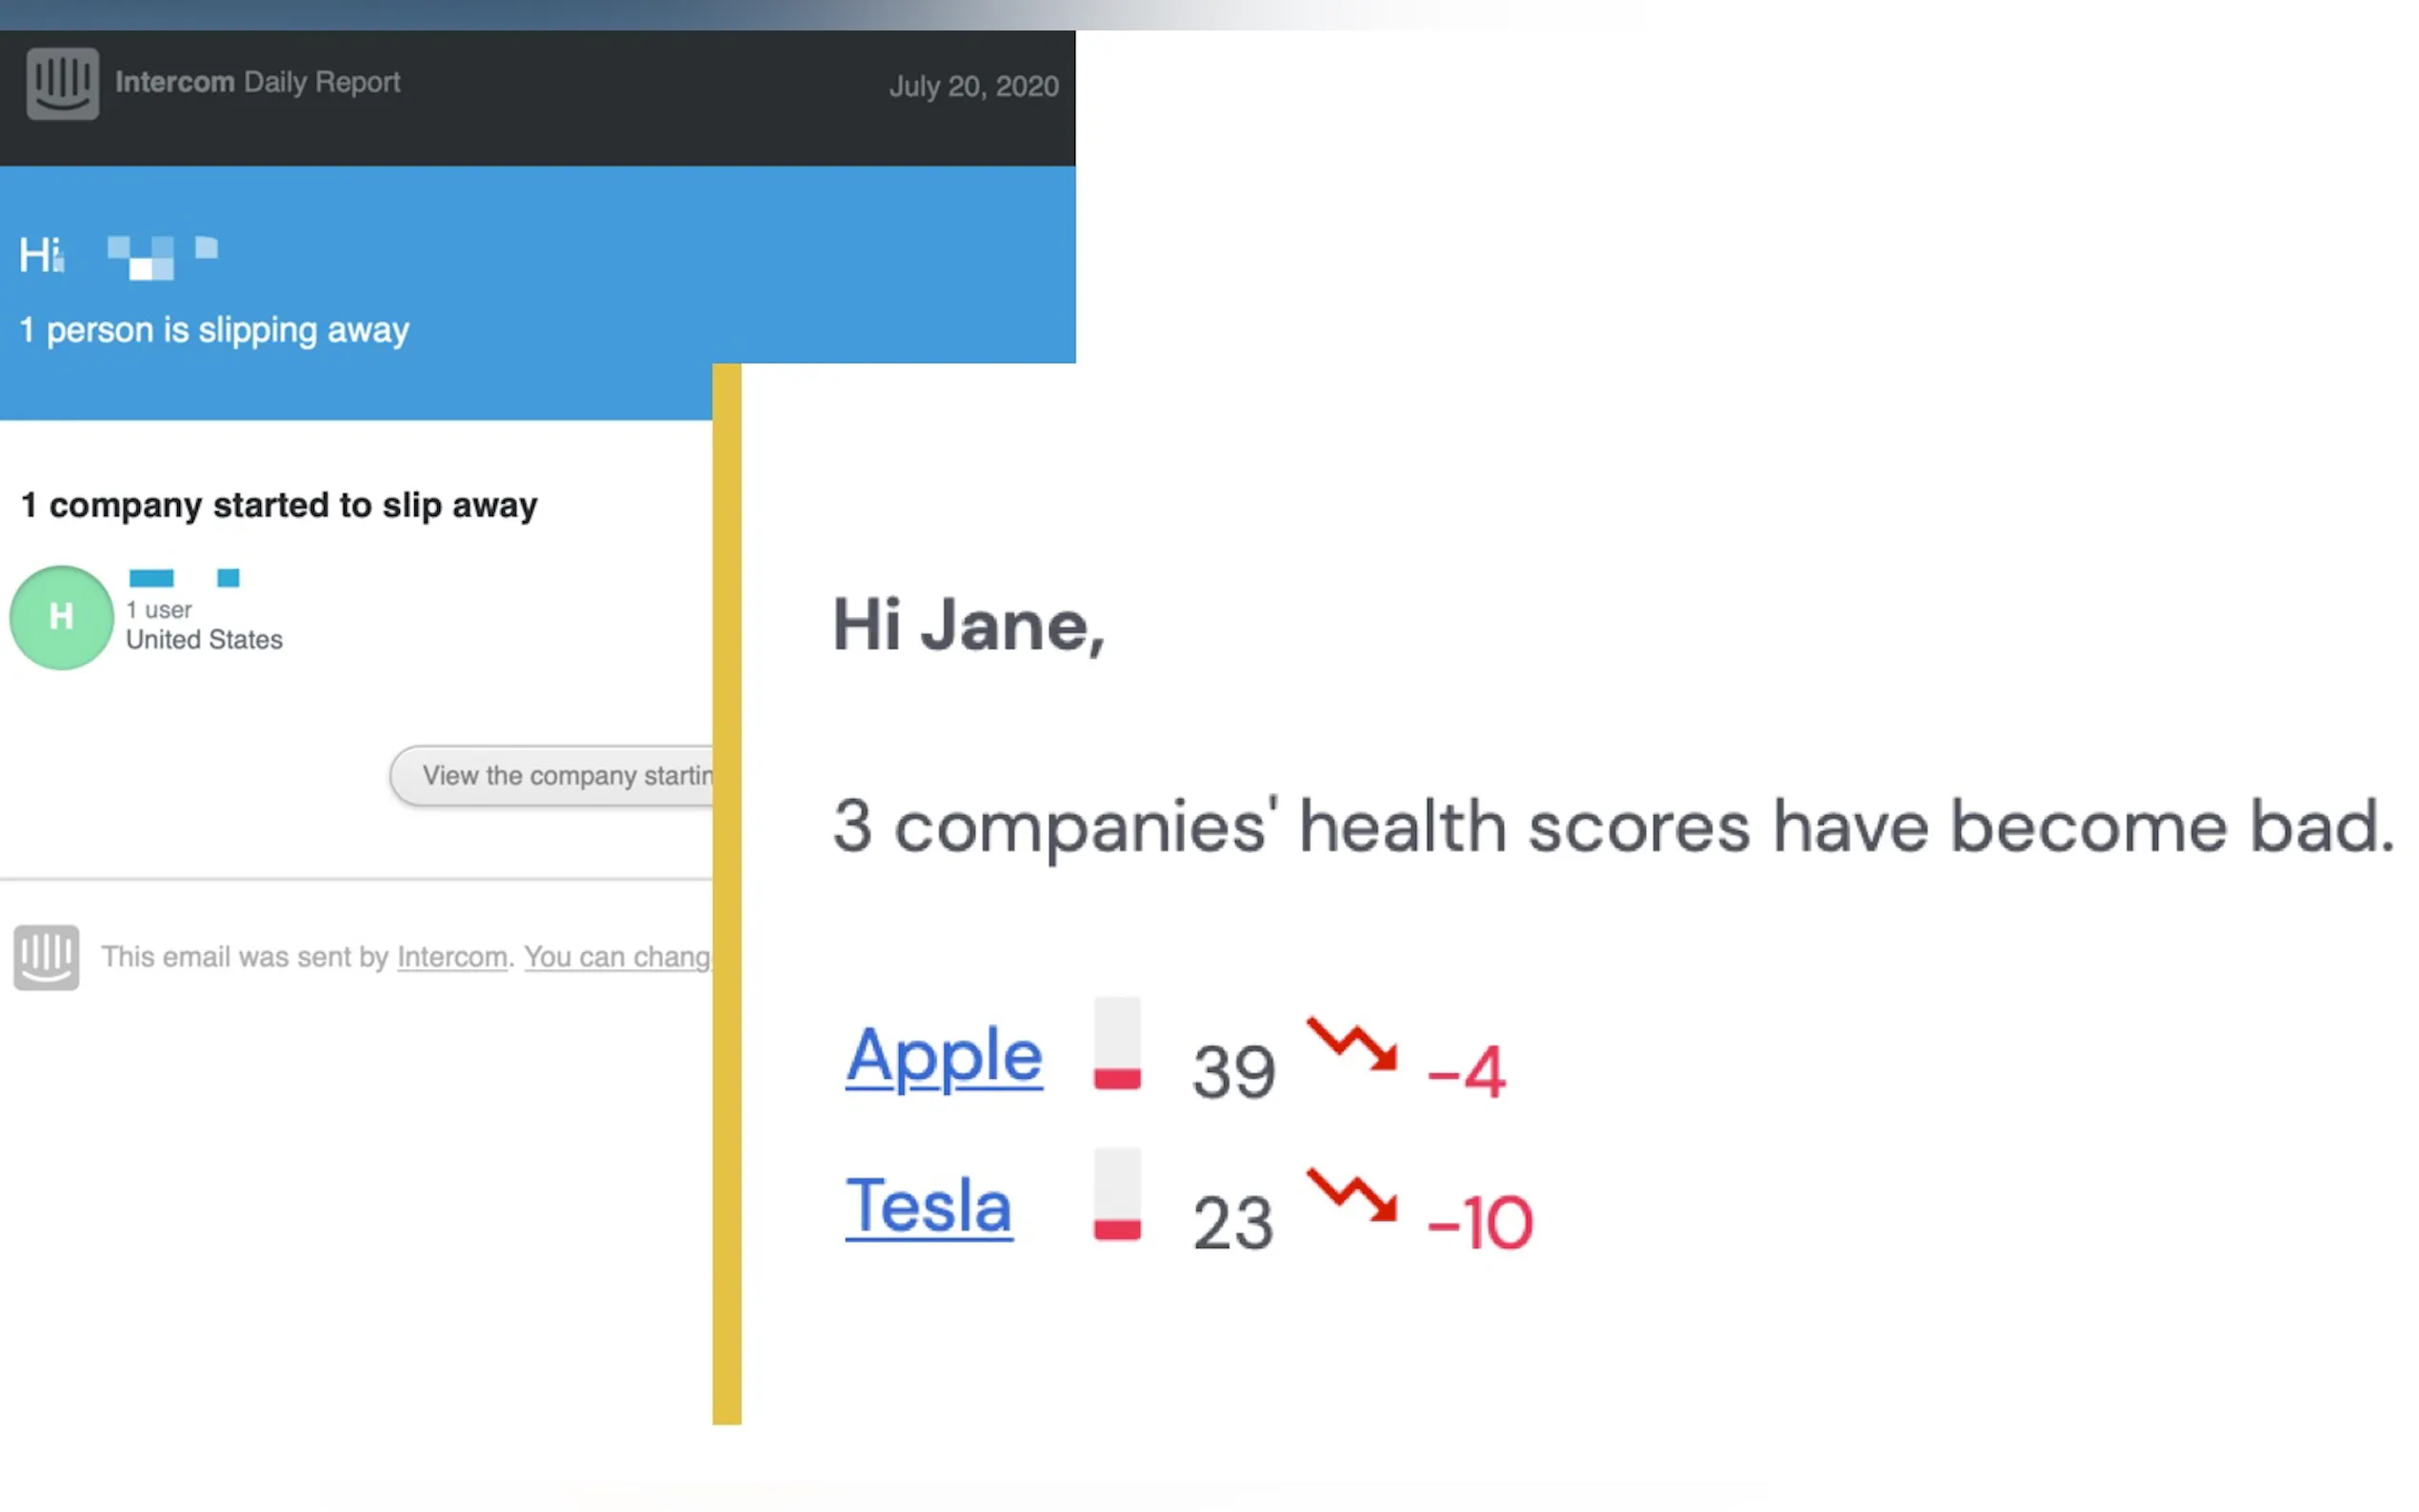Open the Apple company link
The width and height of the screenshot is (2419, 1512).
point(944,1056)
